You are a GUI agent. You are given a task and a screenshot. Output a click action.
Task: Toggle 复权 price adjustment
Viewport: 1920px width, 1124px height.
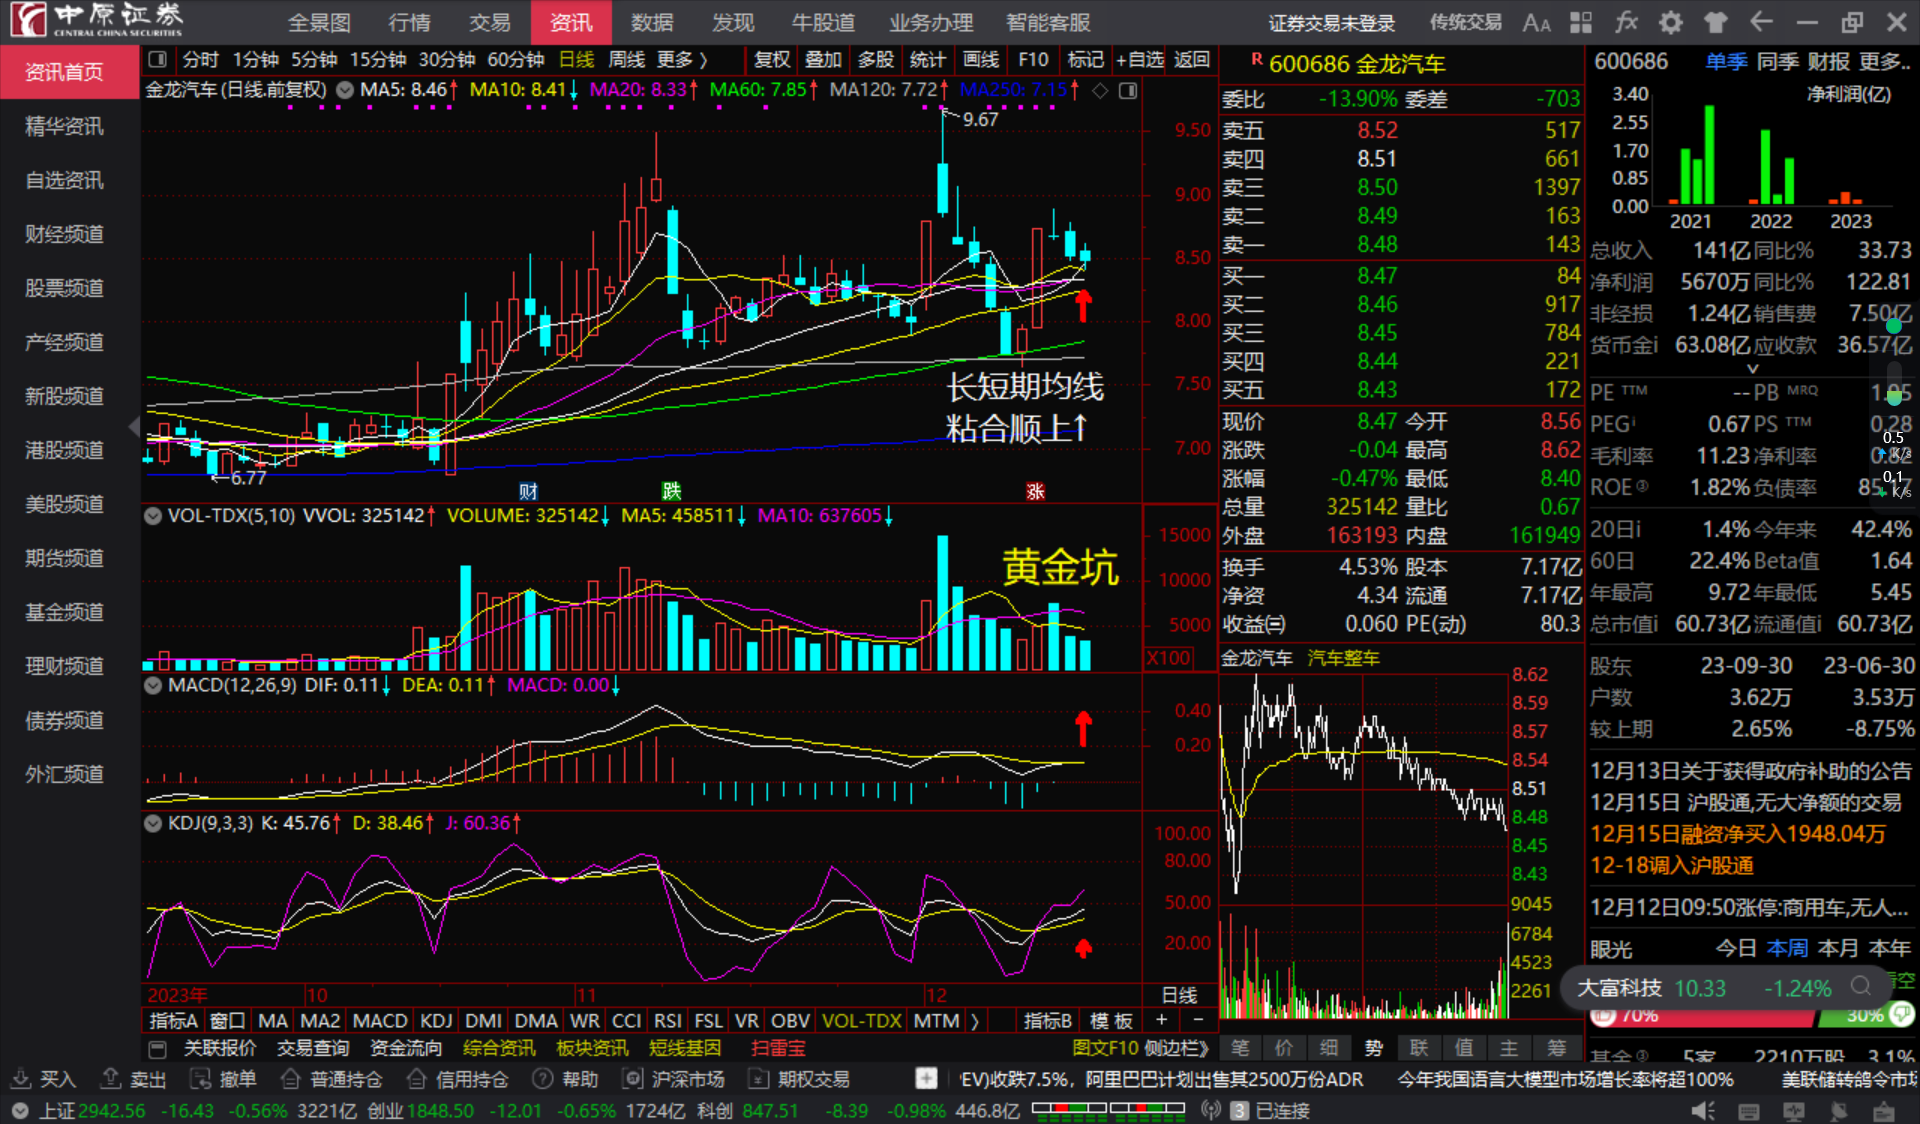click(x=772, y=60)
